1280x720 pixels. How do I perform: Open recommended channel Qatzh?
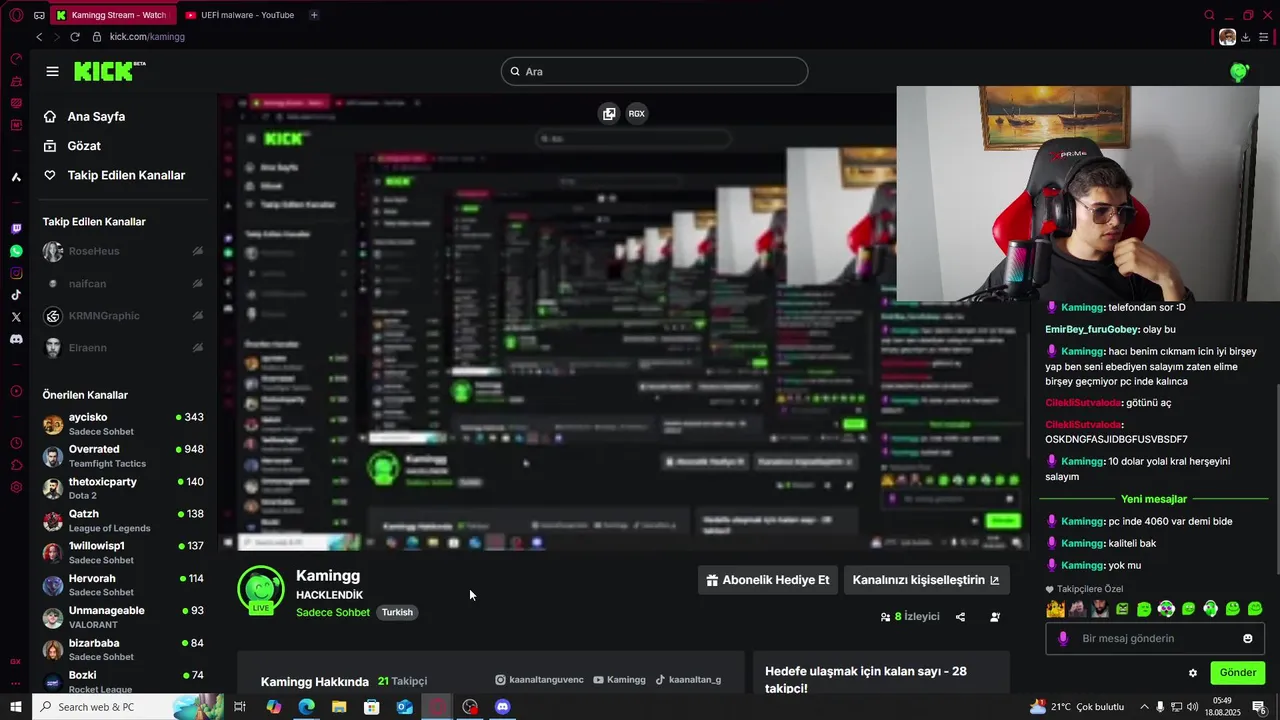pos(123,520)
